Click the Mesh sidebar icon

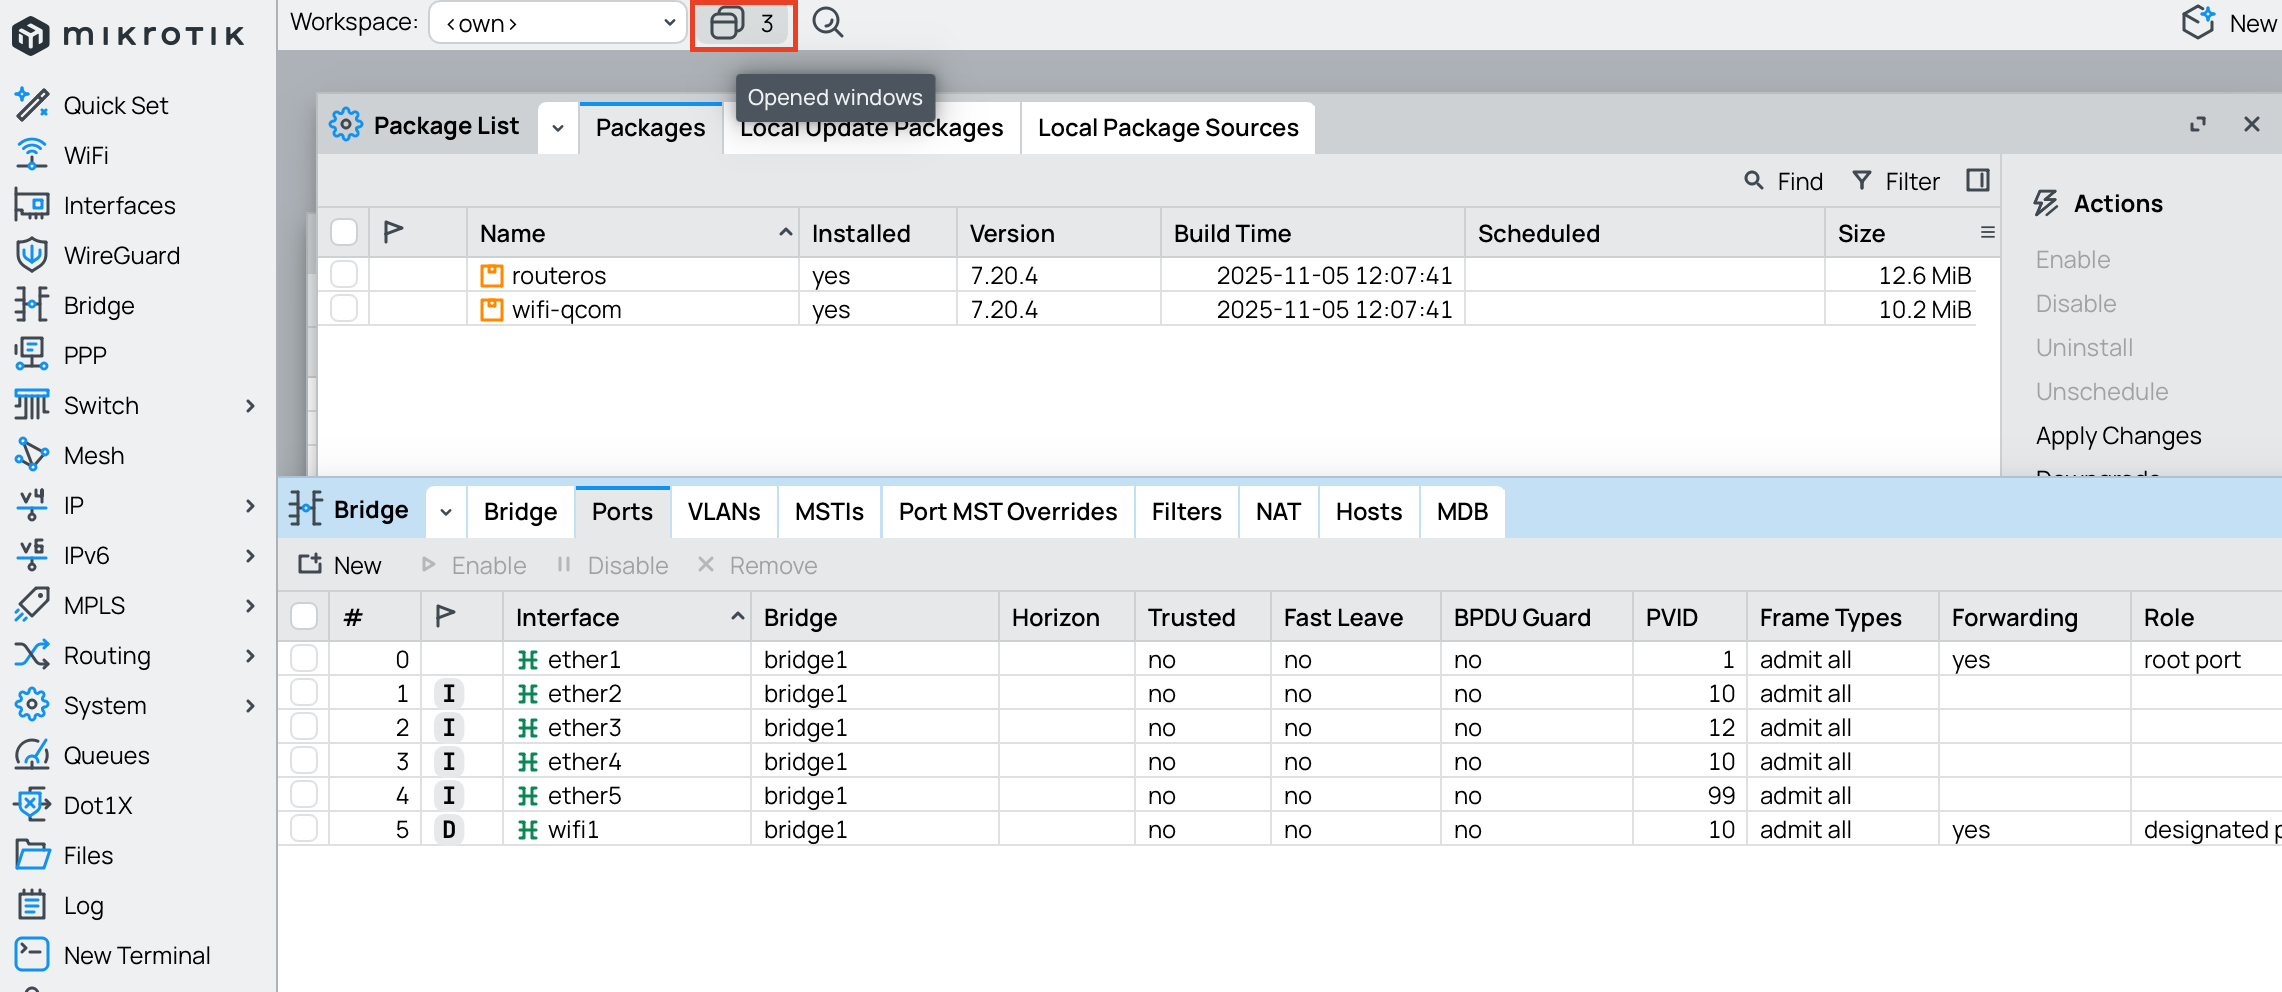[32, 455]
